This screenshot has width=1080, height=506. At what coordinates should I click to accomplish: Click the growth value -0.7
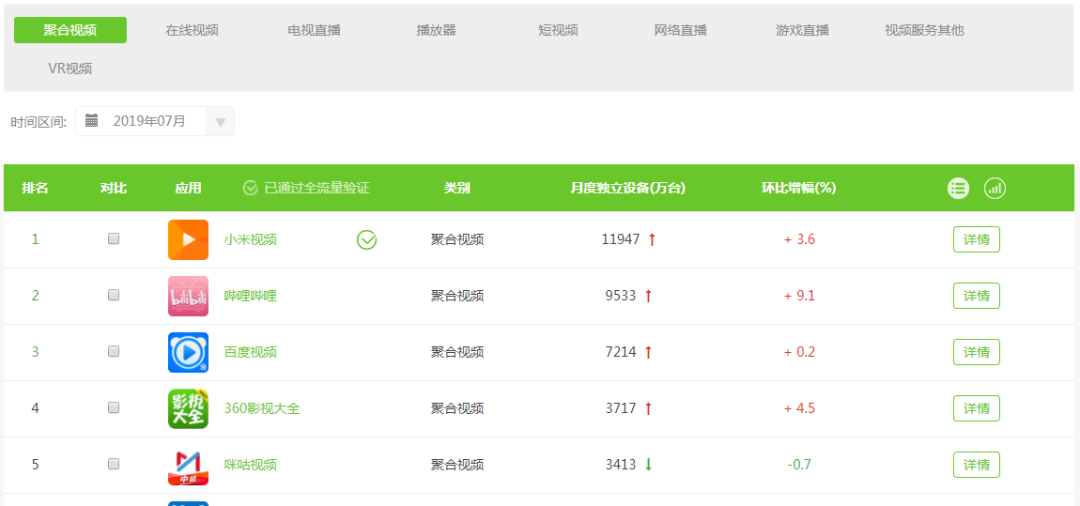click(800, 465)
